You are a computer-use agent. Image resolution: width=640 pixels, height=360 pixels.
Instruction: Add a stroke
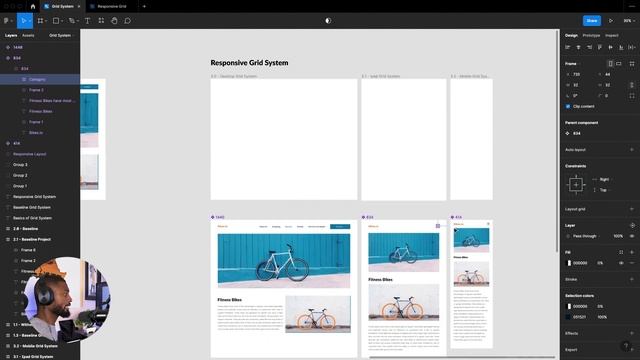click(632, 279)
